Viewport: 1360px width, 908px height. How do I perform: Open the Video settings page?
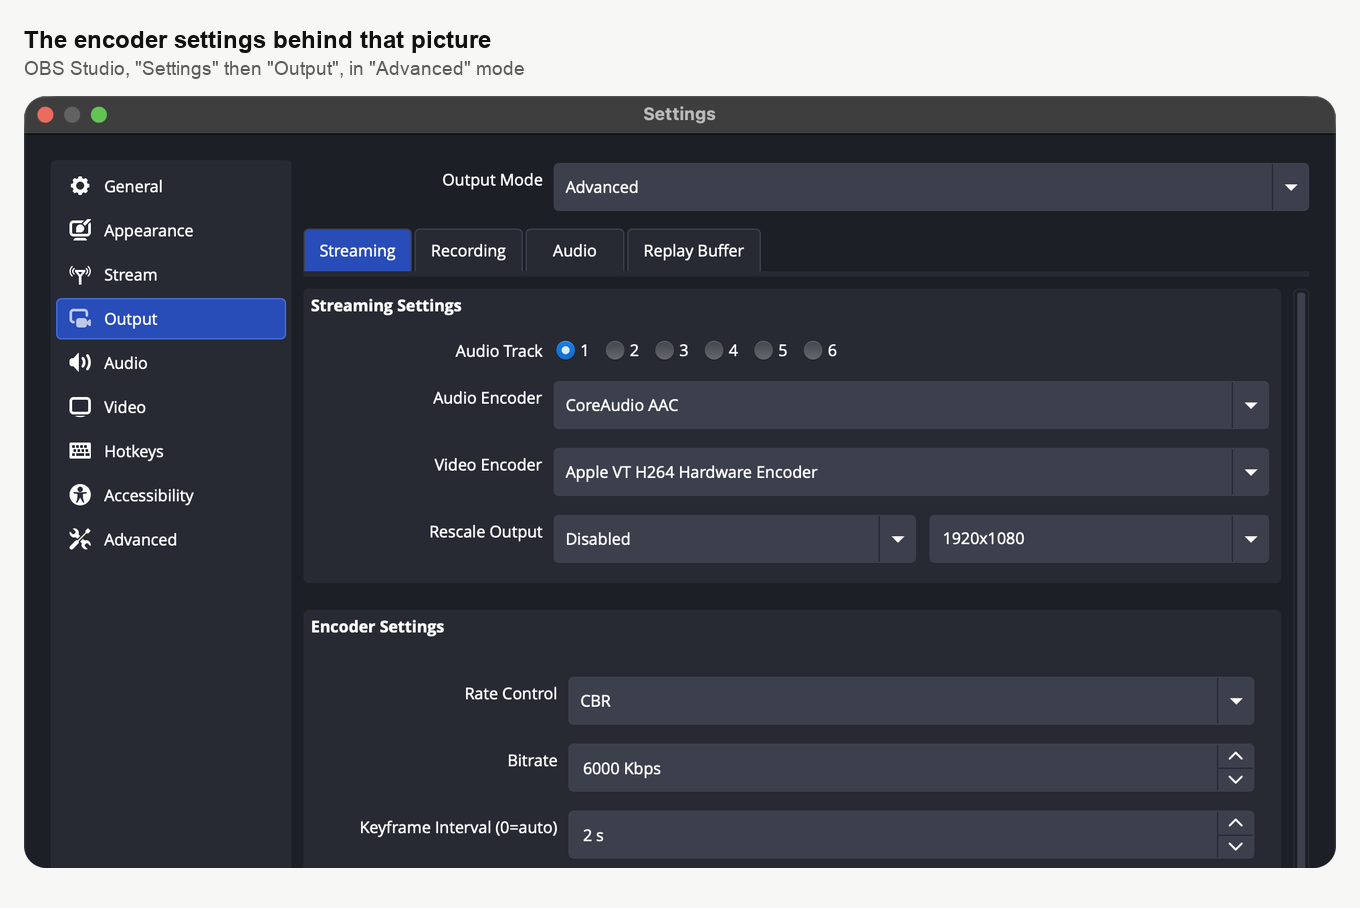pyautogui.click(x=171, y=406)
